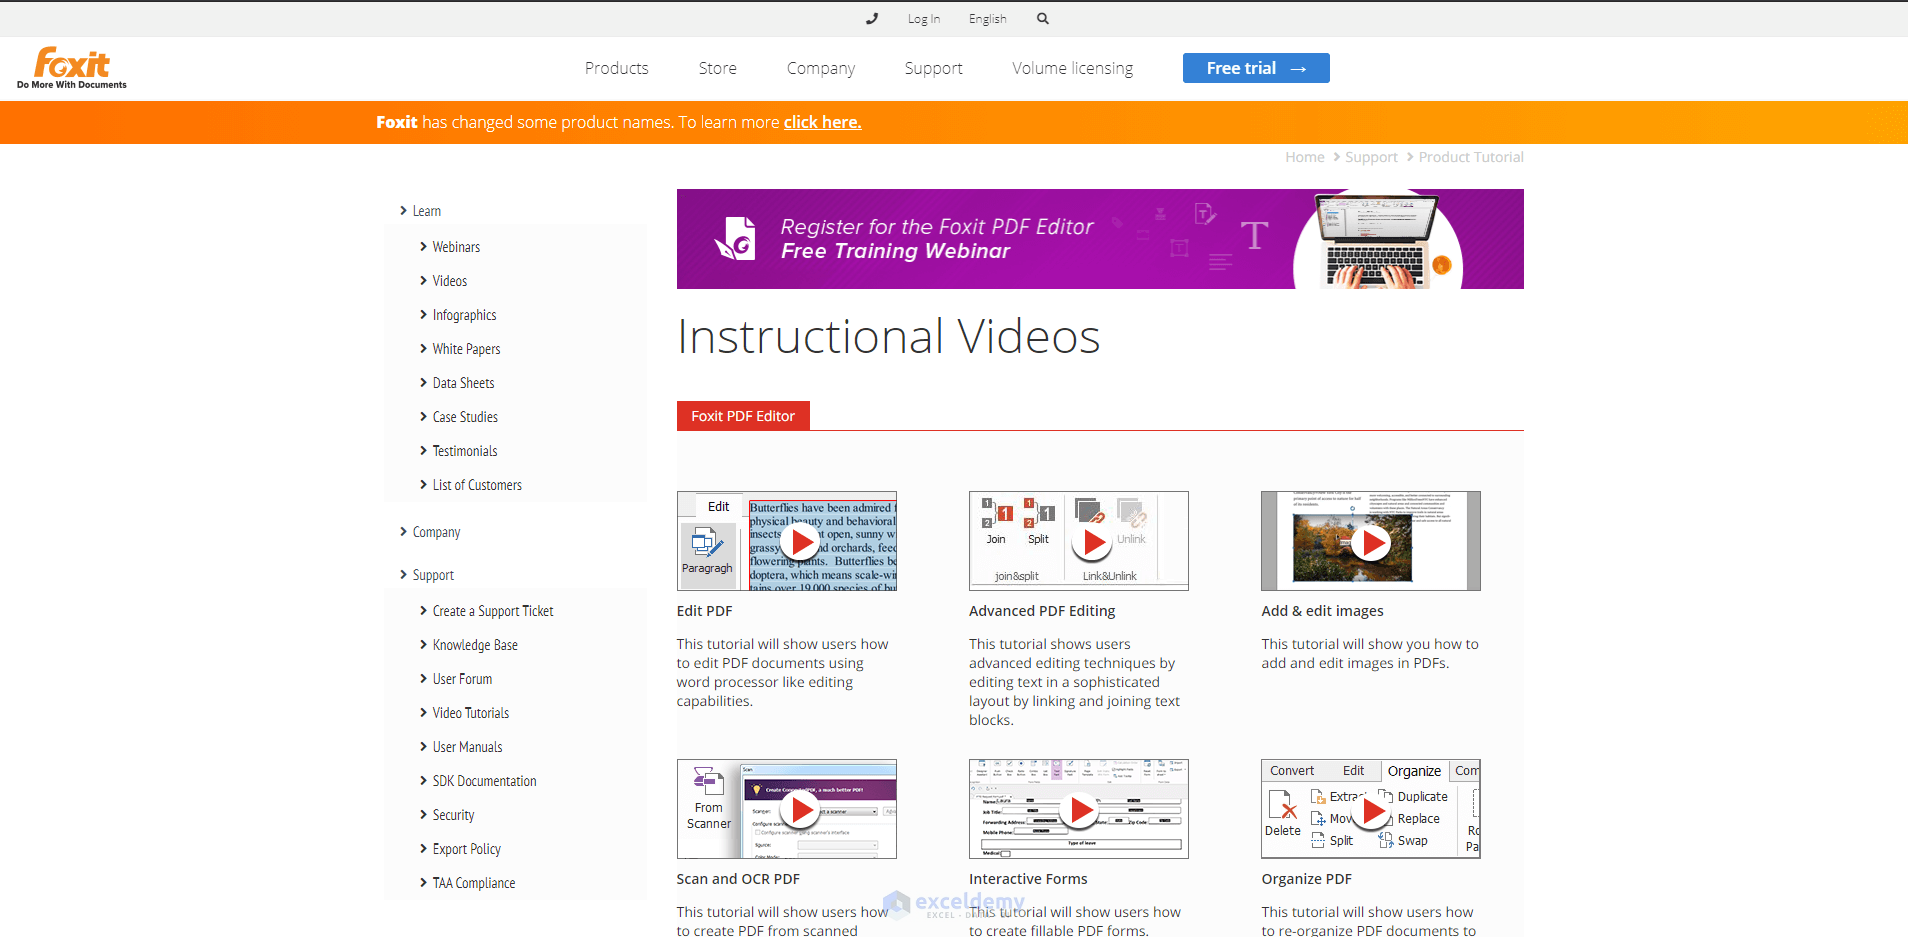Screen dimensions: 1908x937
Task: Open White Papers in the sidebar
Action: (x=466, y=349)
